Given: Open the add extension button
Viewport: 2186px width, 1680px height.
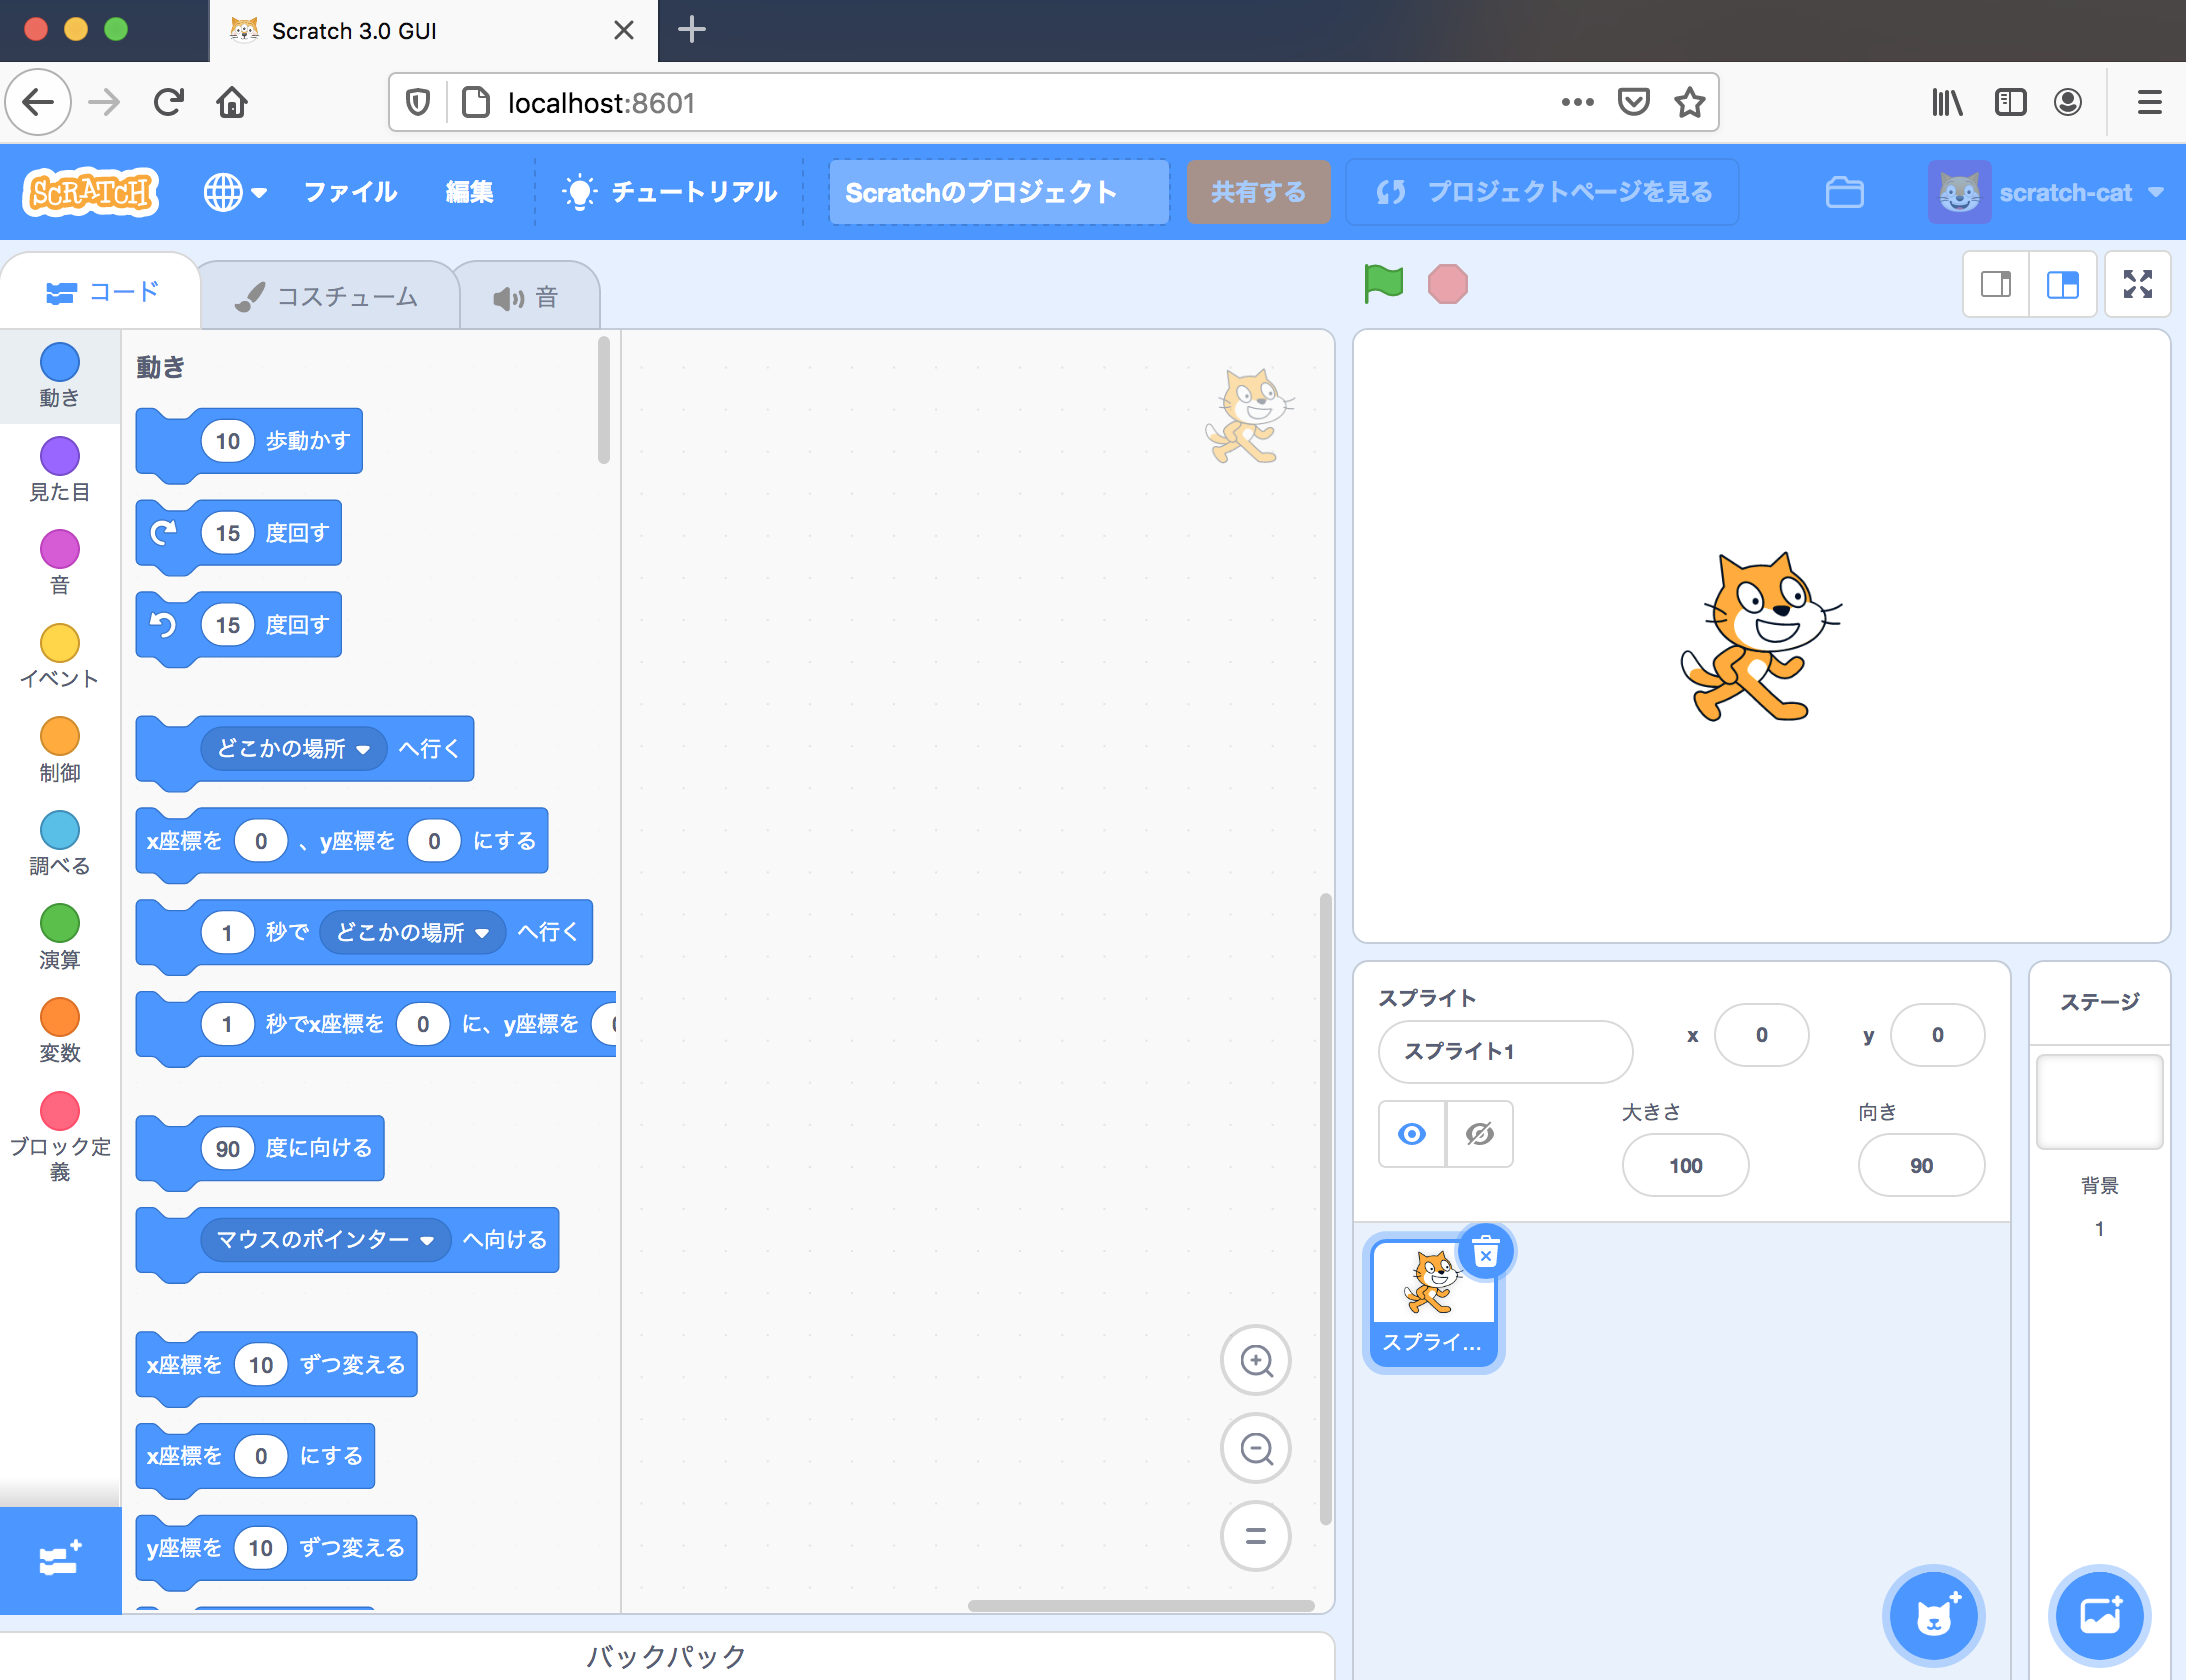Looking at the screenshot, I should [60, 1559].
